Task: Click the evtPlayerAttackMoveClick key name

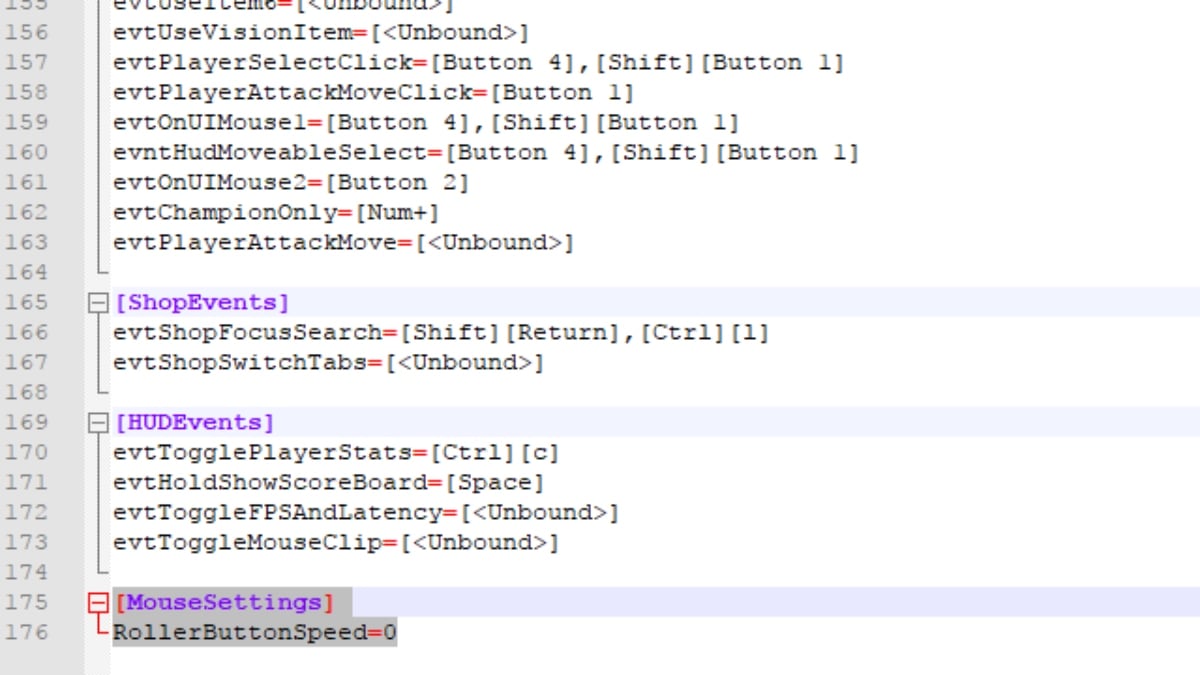Action: [x=292, y=92]
